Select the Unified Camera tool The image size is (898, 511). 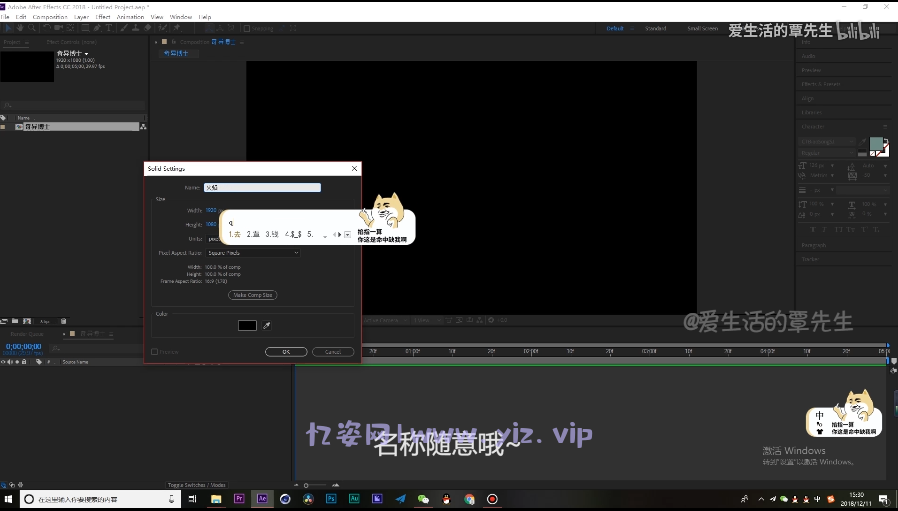[x=58, y=27]
